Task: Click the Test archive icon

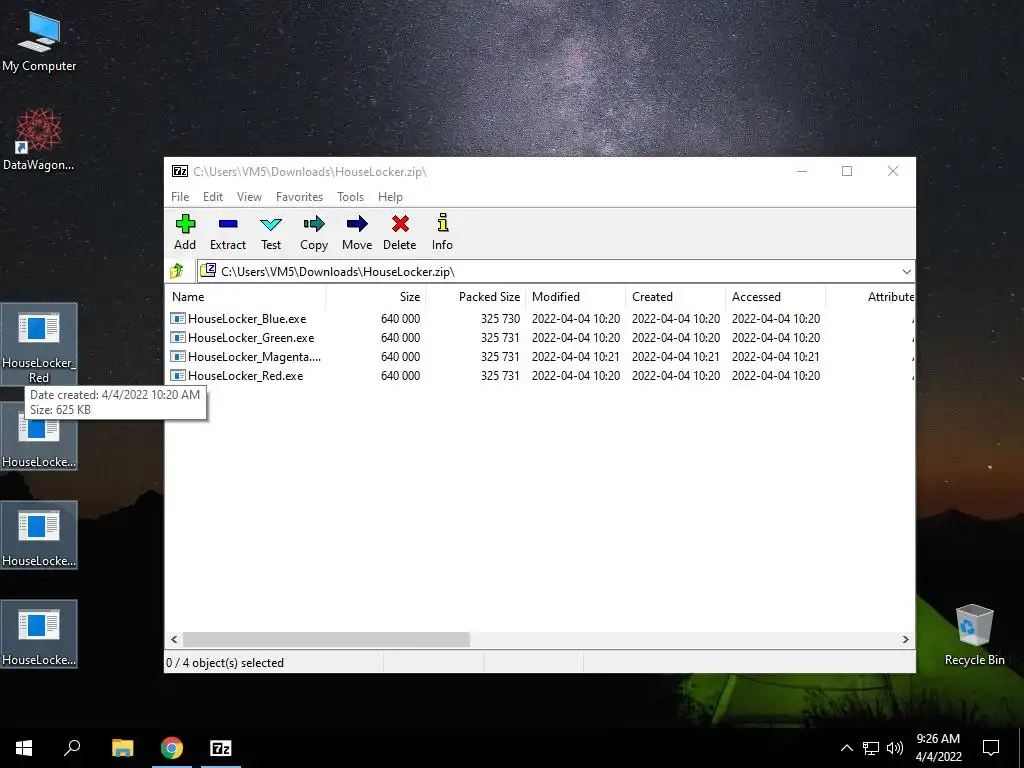Action: [x=270, y=225]
